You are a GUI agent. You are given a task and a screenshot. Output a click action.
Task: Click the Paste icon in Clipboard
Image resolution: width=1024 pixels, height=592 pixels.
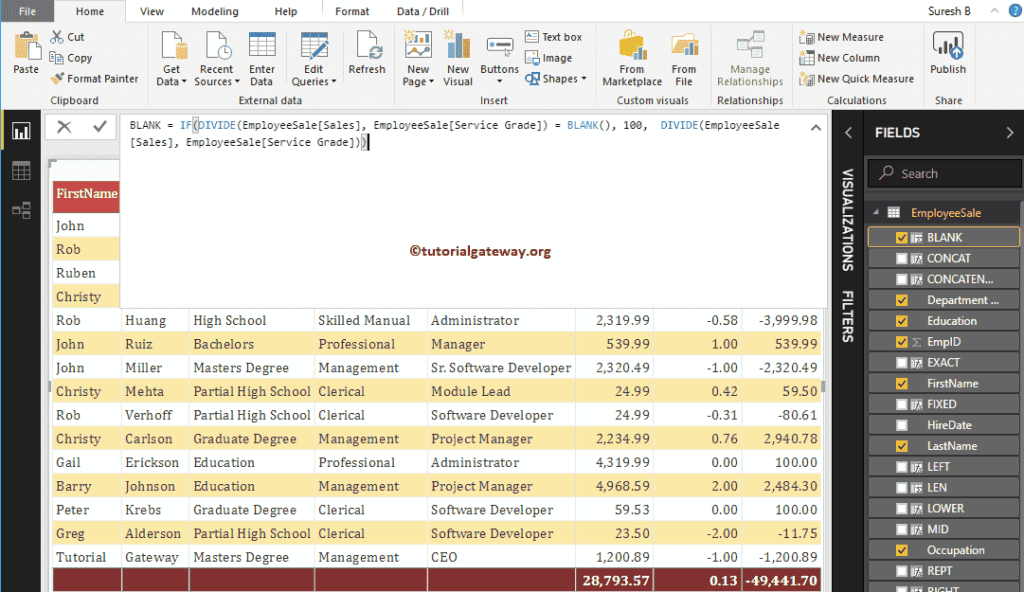(x=26, y=53)
